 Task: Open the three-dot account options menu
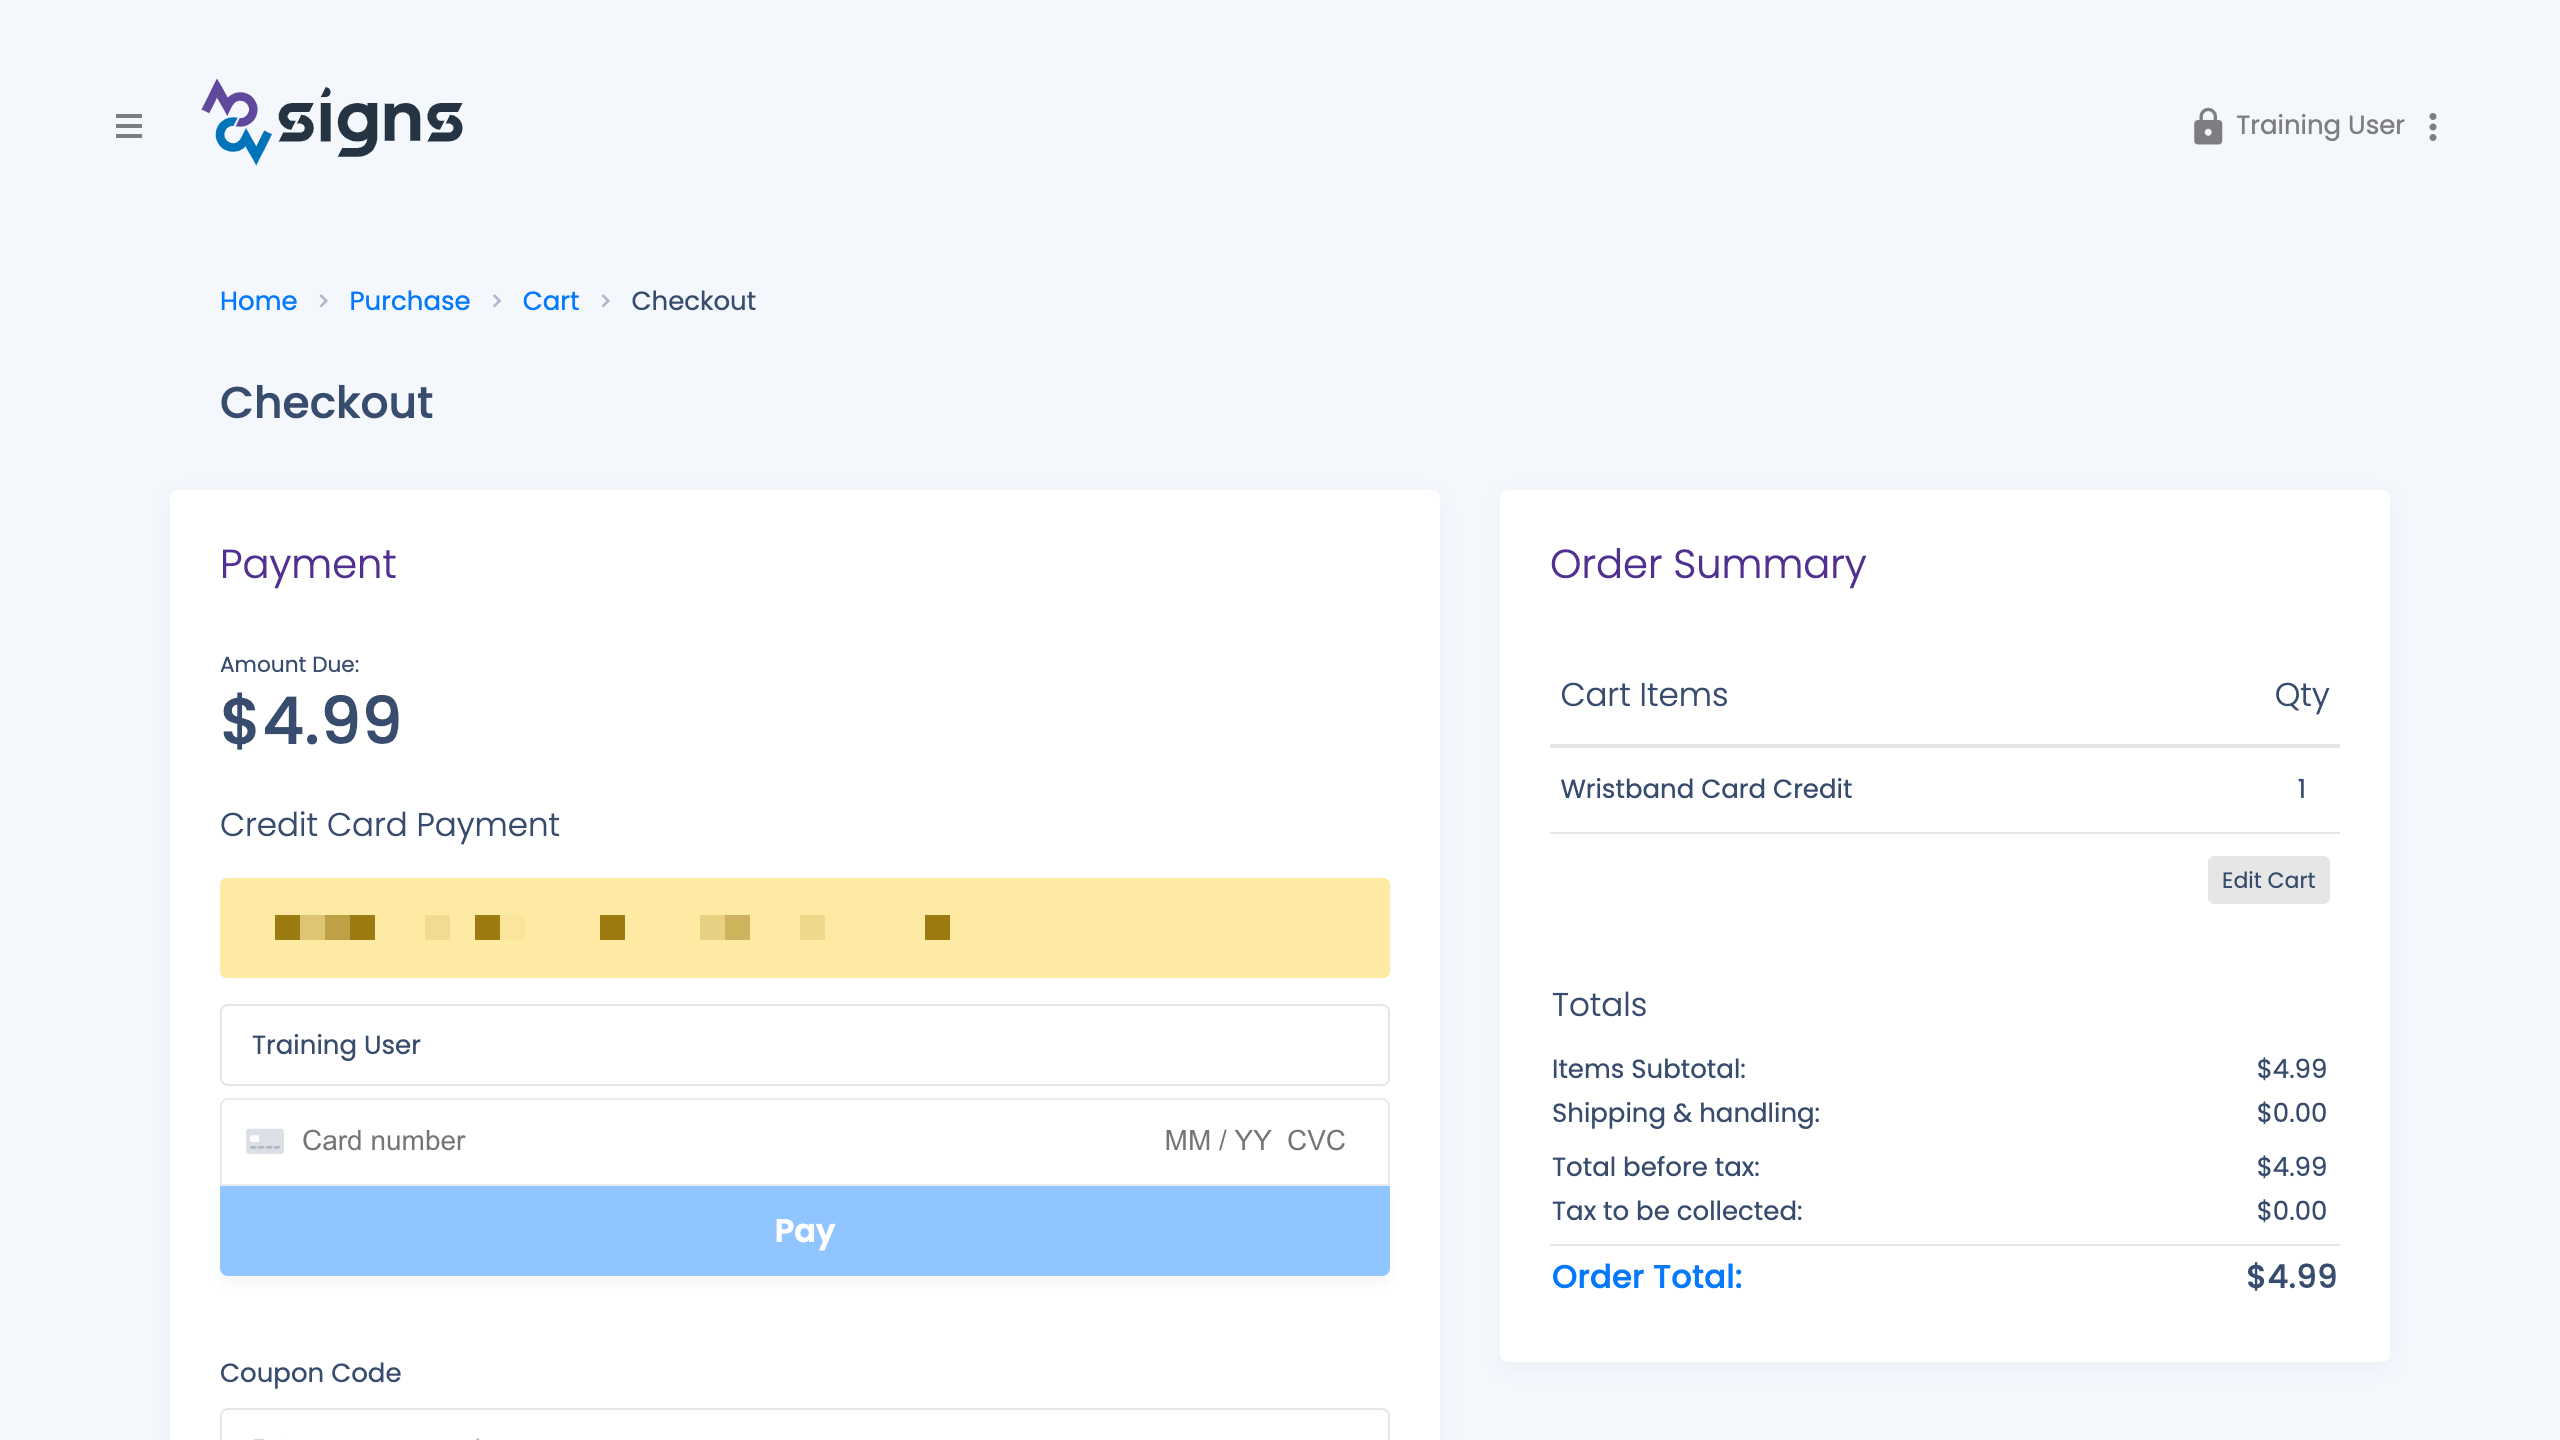pos(2432,126)
